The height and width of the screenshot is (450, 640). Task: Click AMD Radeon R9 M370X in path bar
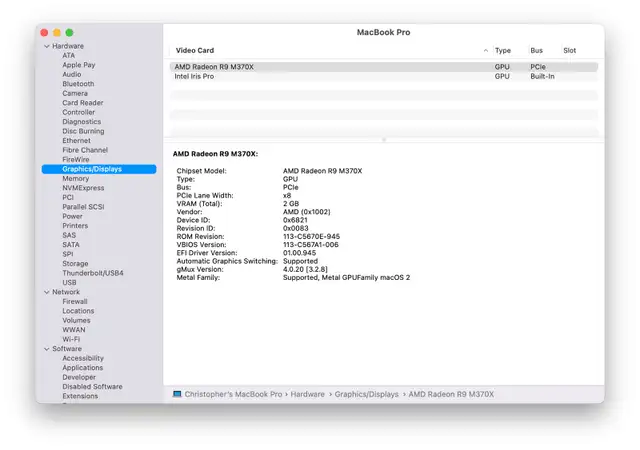click(451, 394)
